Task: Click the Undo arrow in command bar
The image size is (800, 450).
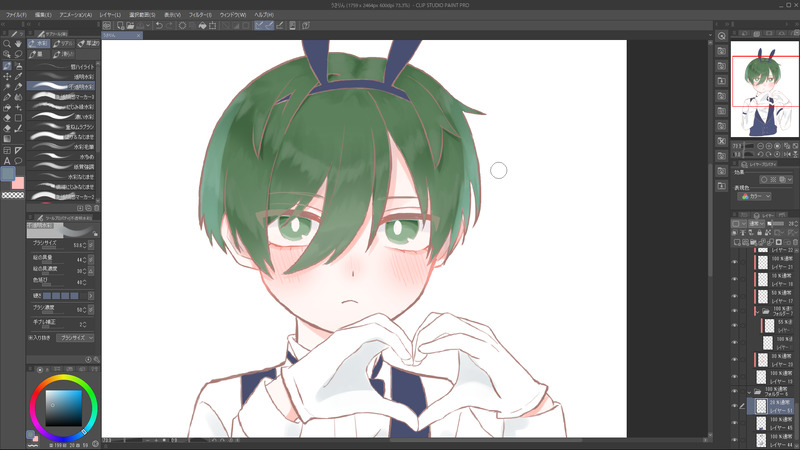Action: (159, 25)
